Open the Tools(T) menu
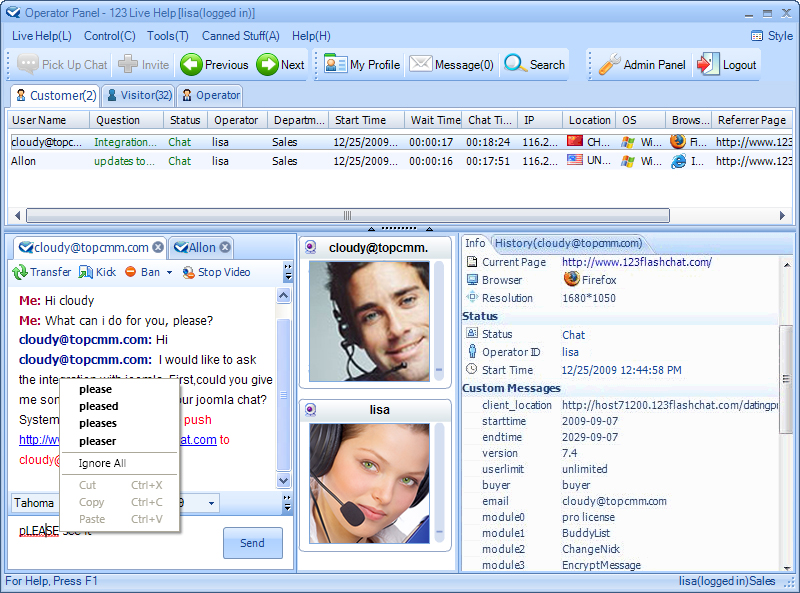The width and height of the screenshot is (800, 593). pos(168,36)
